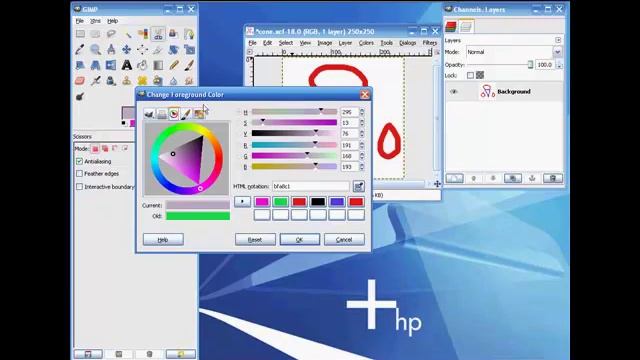Open the Layers panel tab menu button
Image resolution: width=640 pixels, height=360 pixels.
click(558, 40)
